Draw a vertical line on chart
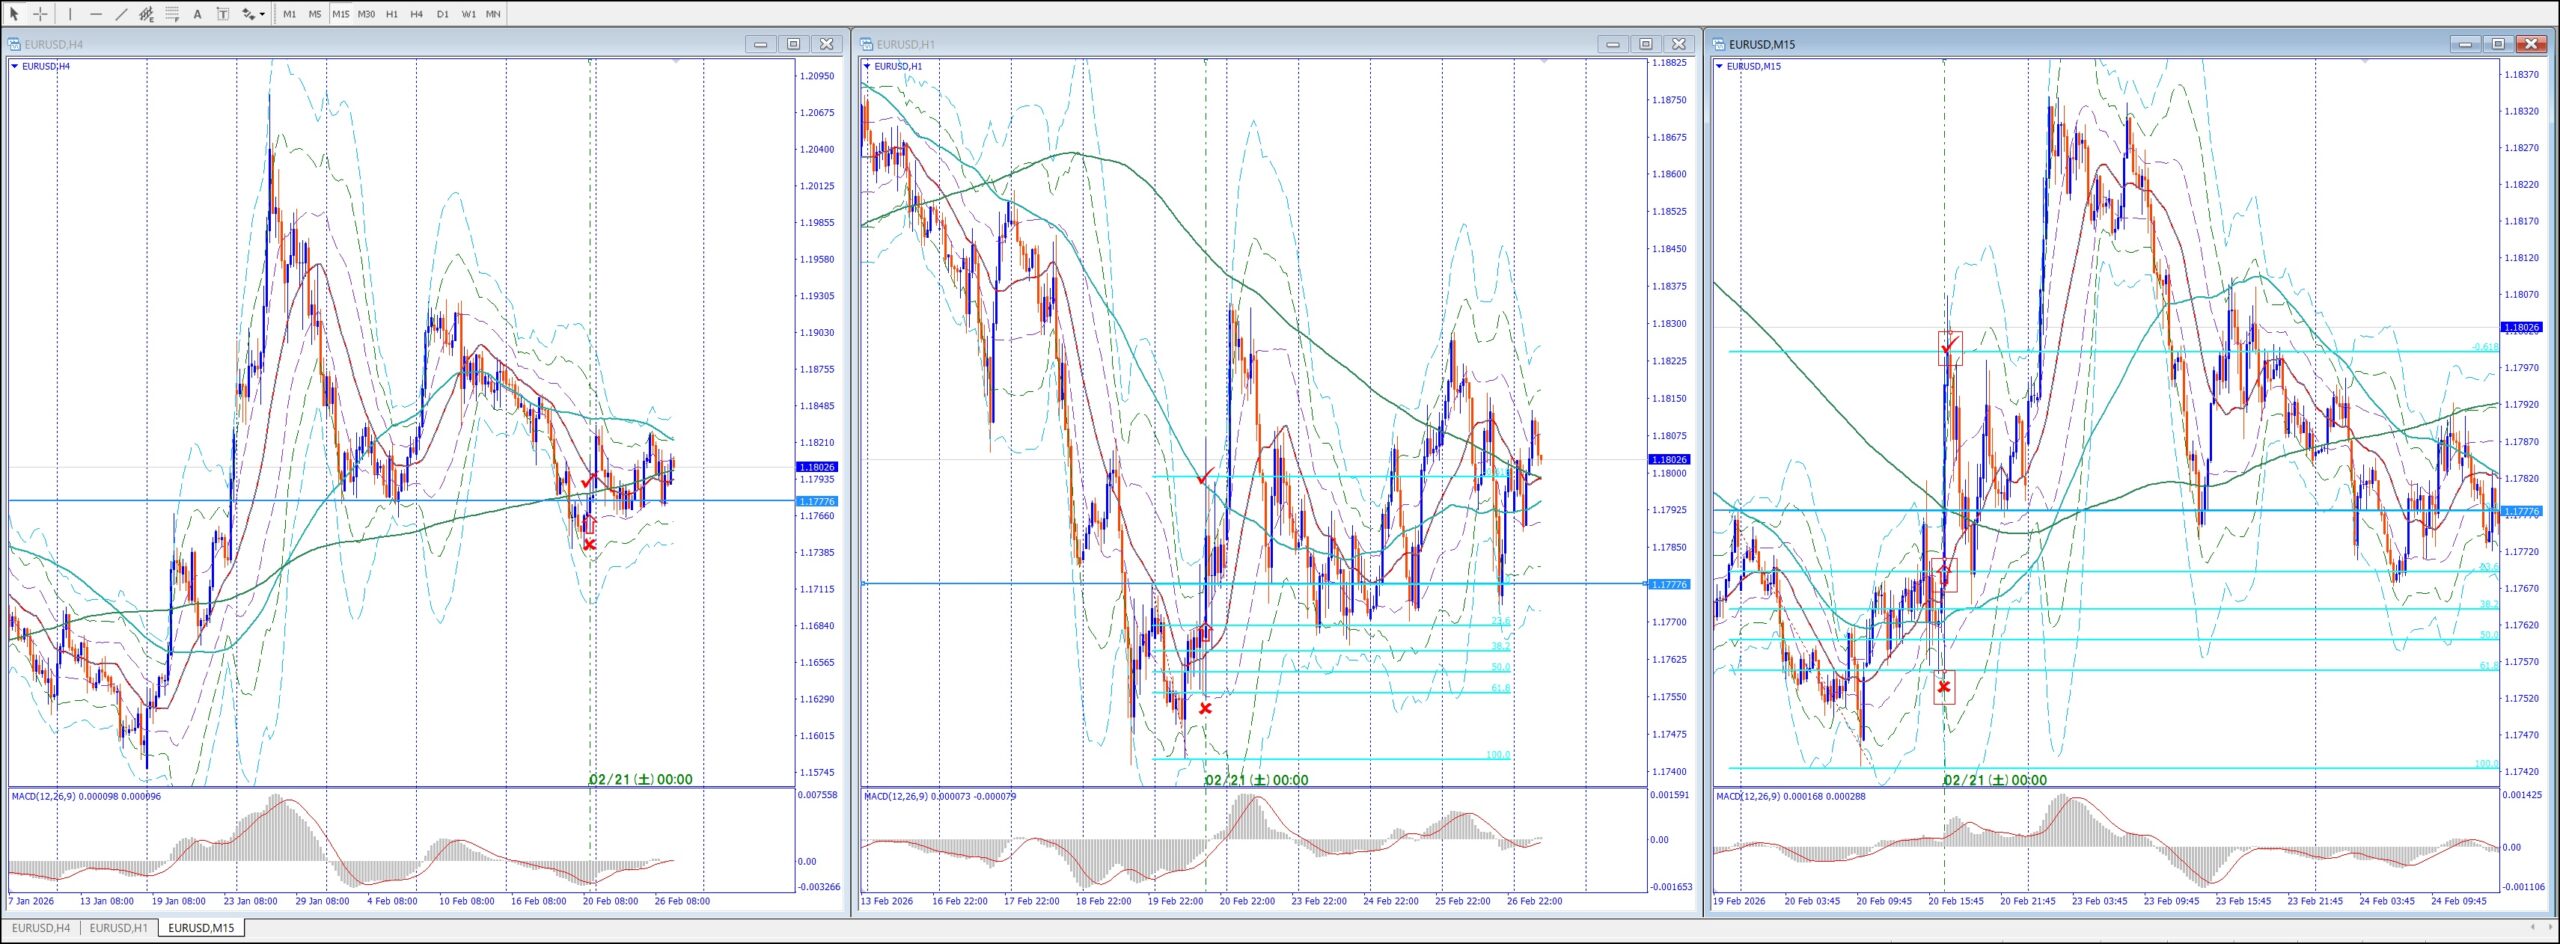This screenshot has height=944, width=2560. pyautogui.click(x=70, y=14)
